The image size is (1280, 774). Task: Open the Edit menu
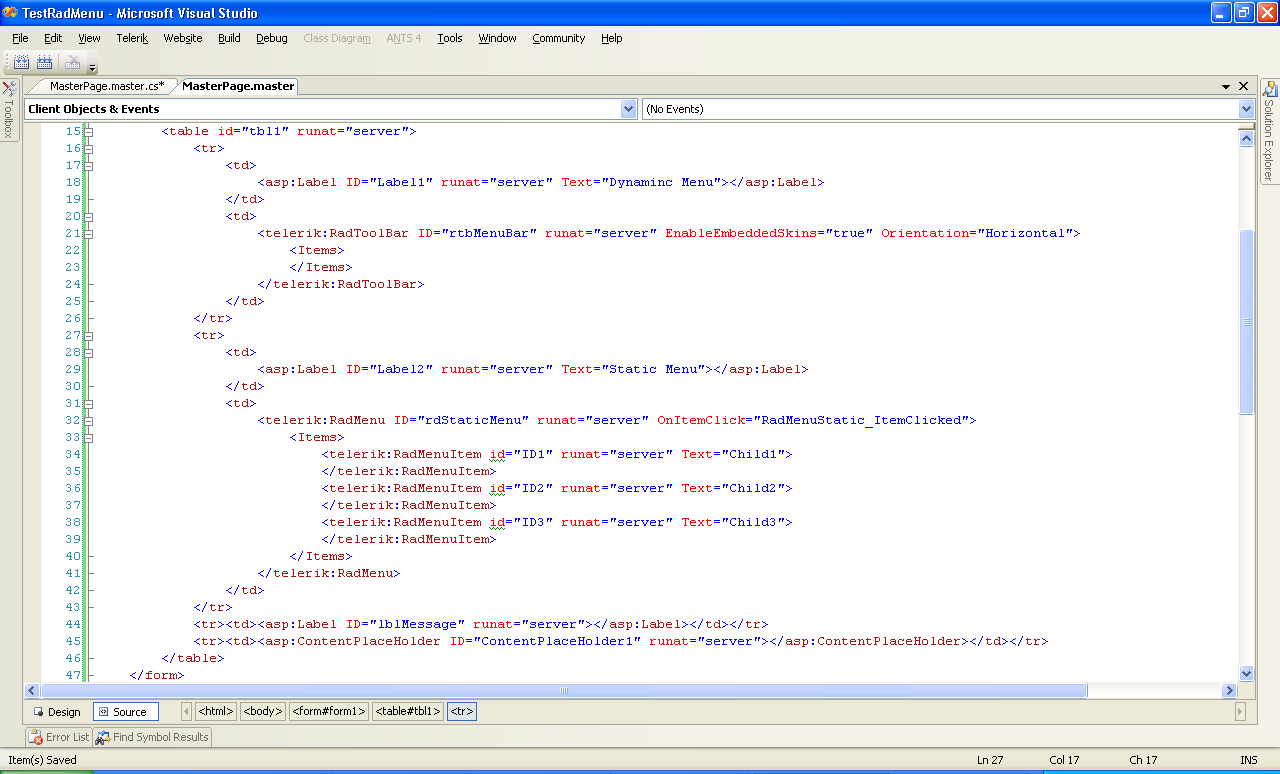click(x=53, y=38)
